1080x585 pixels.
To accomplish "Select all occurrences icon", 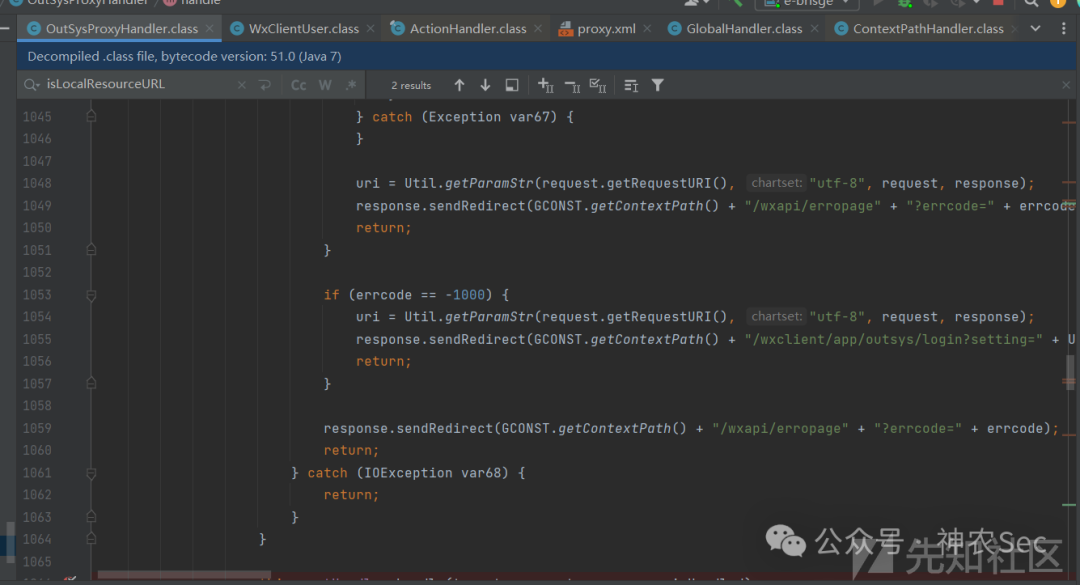I will coord(598,85).
